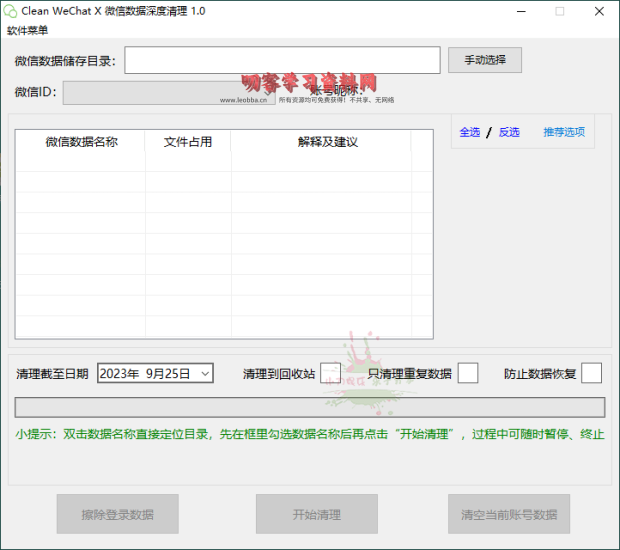This screenshot has width=620, height=550.
Task: Toggle the 只清理重复数据 checkbox
Action: coord(468,373)
